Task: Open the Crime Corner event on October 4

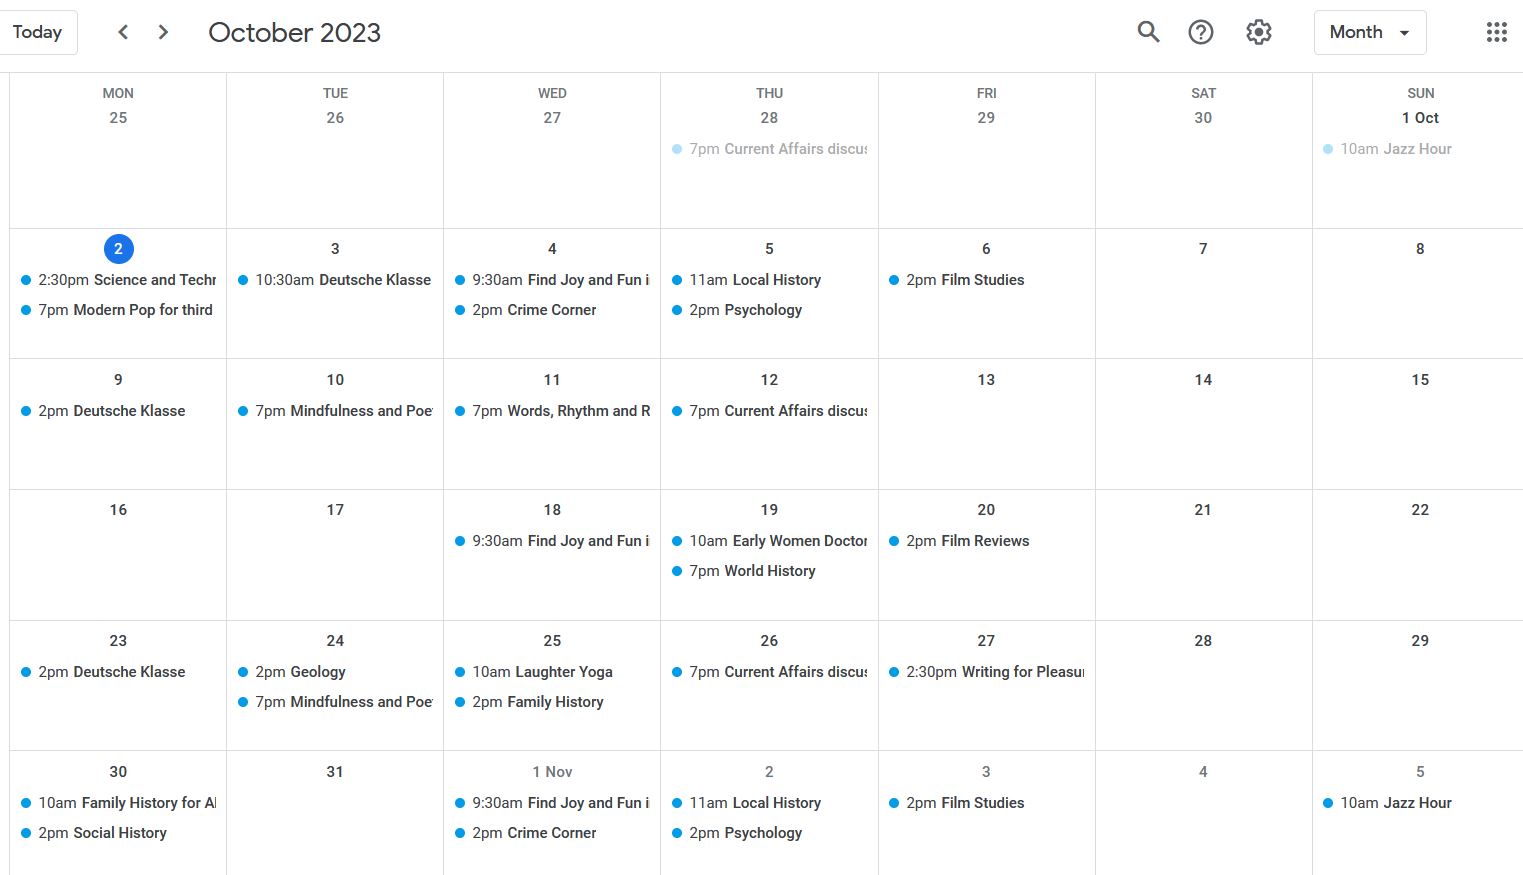Action: (534, 310)
